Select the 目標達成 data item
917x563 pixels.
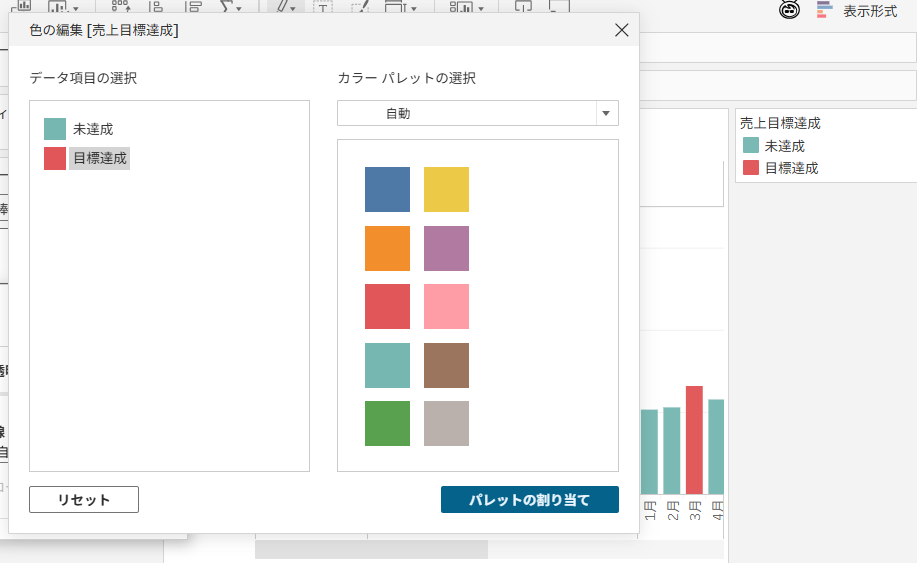[x=99, y=158]
